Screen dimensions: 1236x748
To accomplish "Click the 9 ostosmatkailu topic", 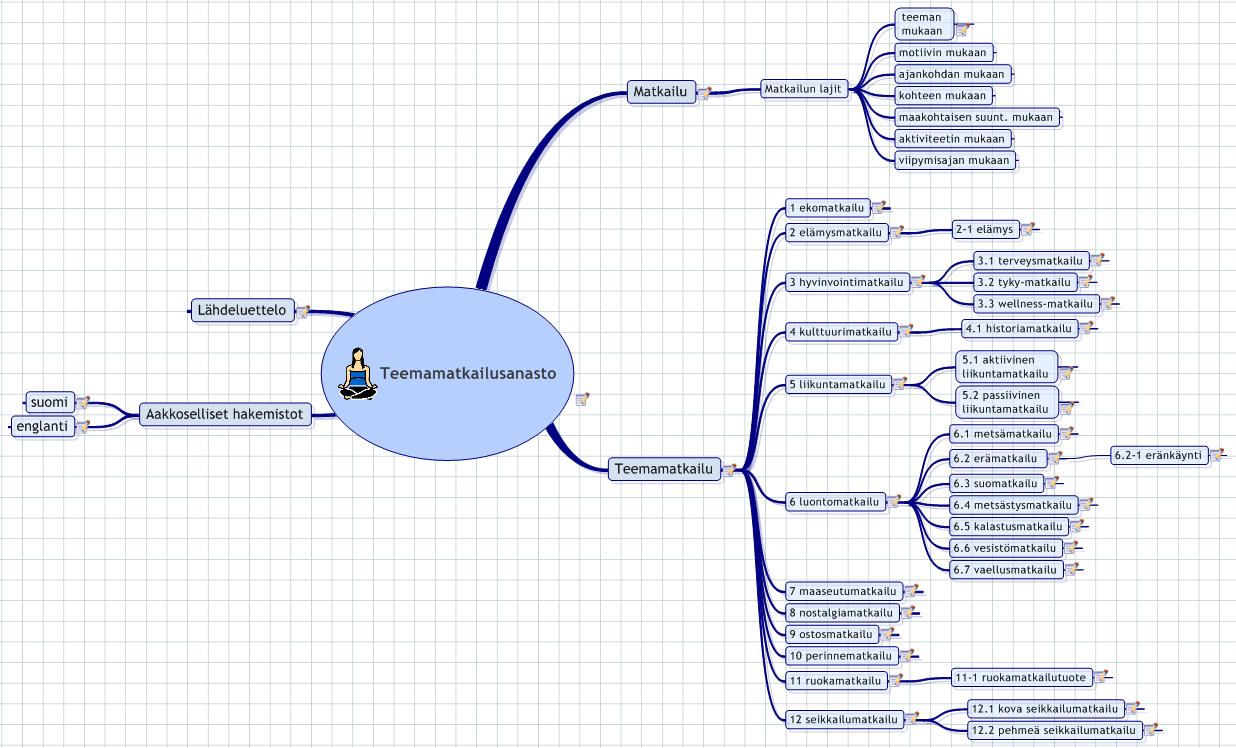I will point(831,634).
